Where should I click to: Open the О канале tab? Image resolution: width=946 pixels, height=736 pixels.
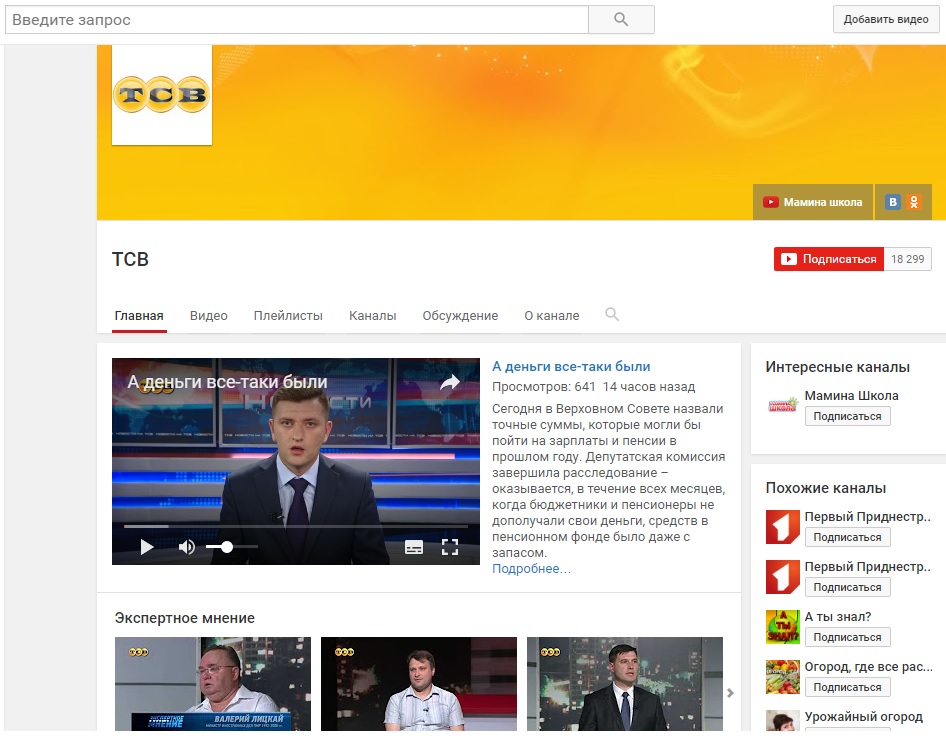pyautogui.click(x=551, y=316)
